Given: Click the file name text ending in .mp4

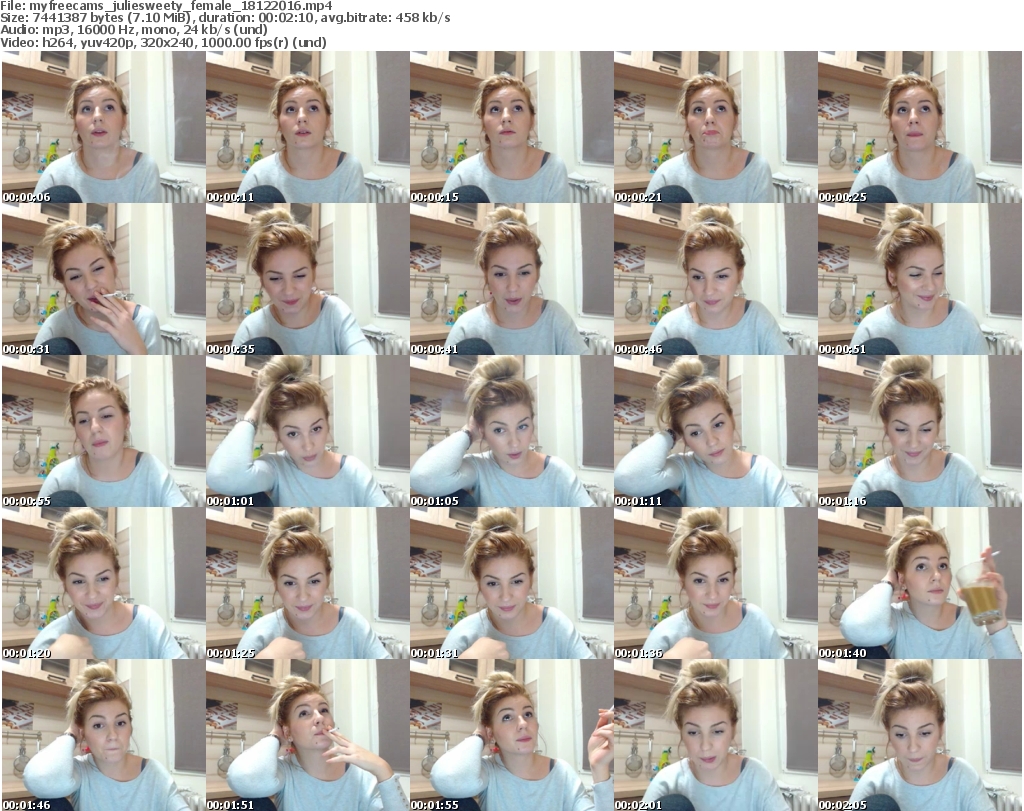Looking at the screenshot, I should 180,6.
